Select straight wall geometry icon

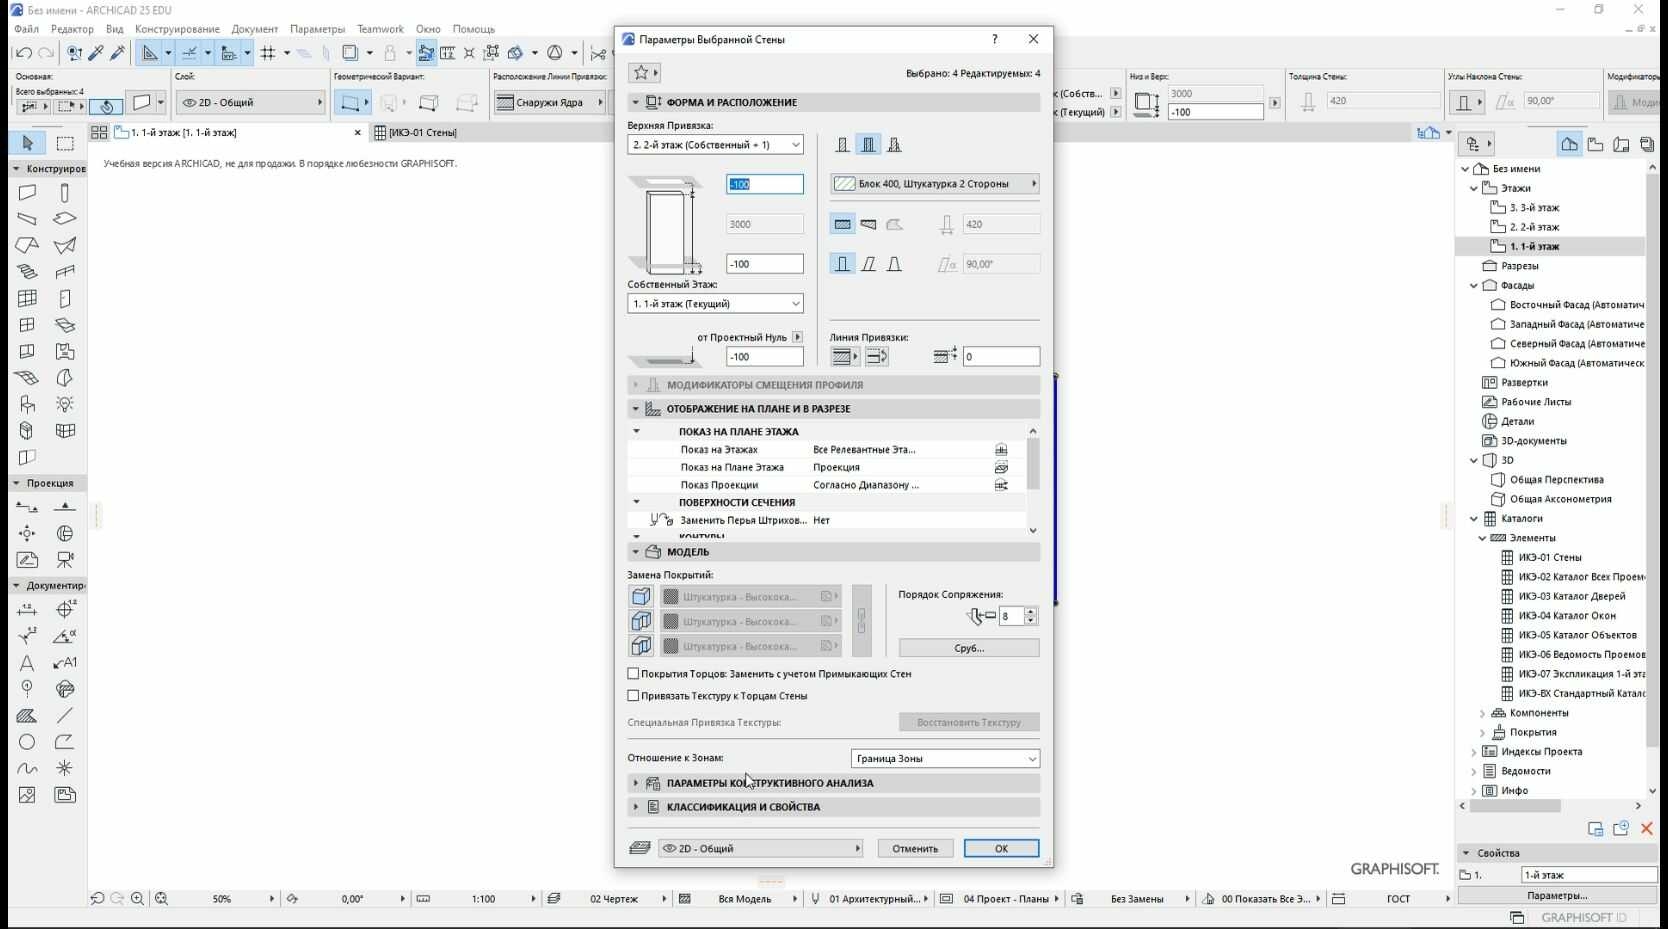843,224
